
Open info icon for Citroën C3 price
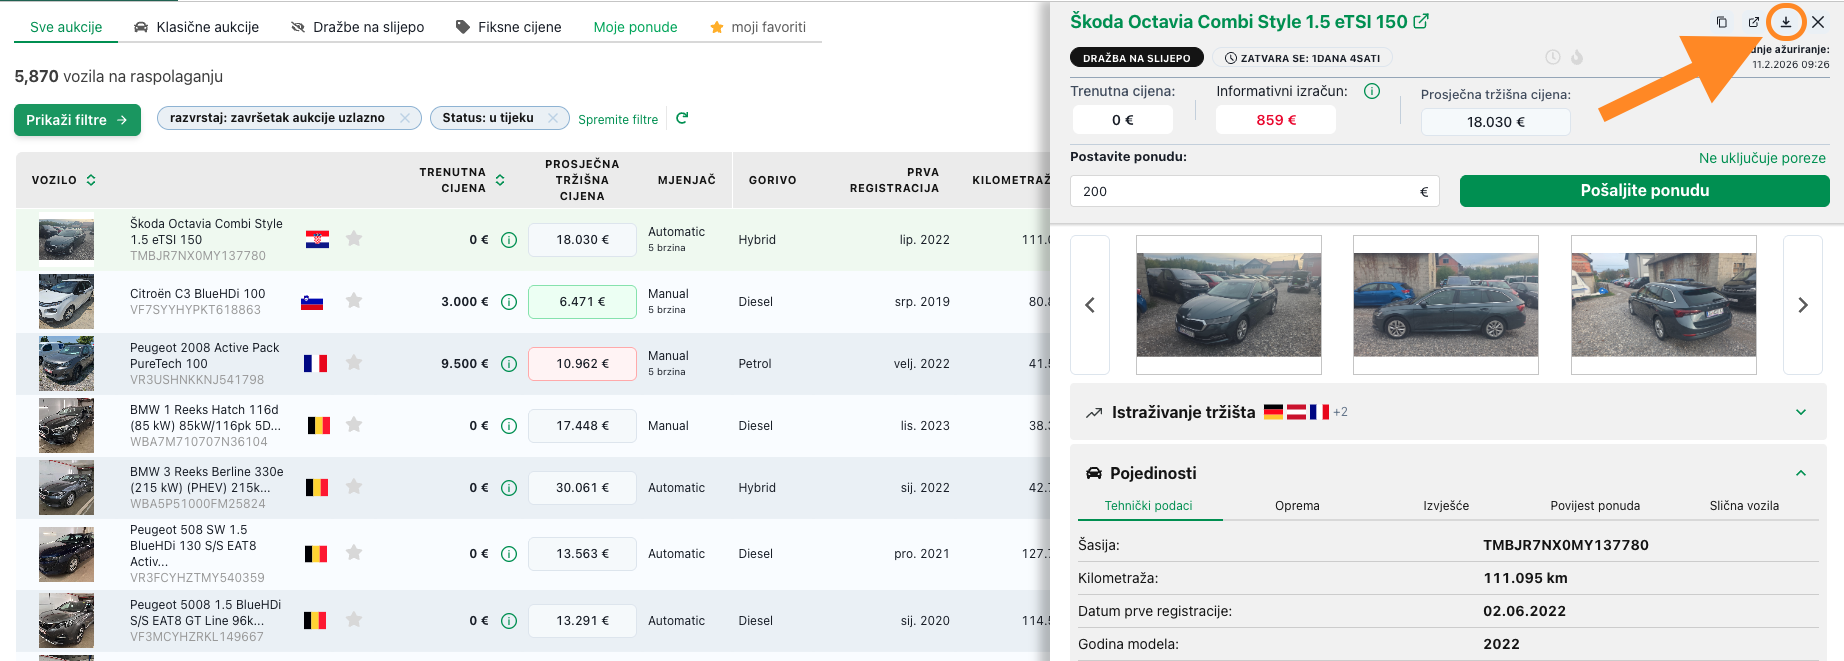(x=508, y=302)
